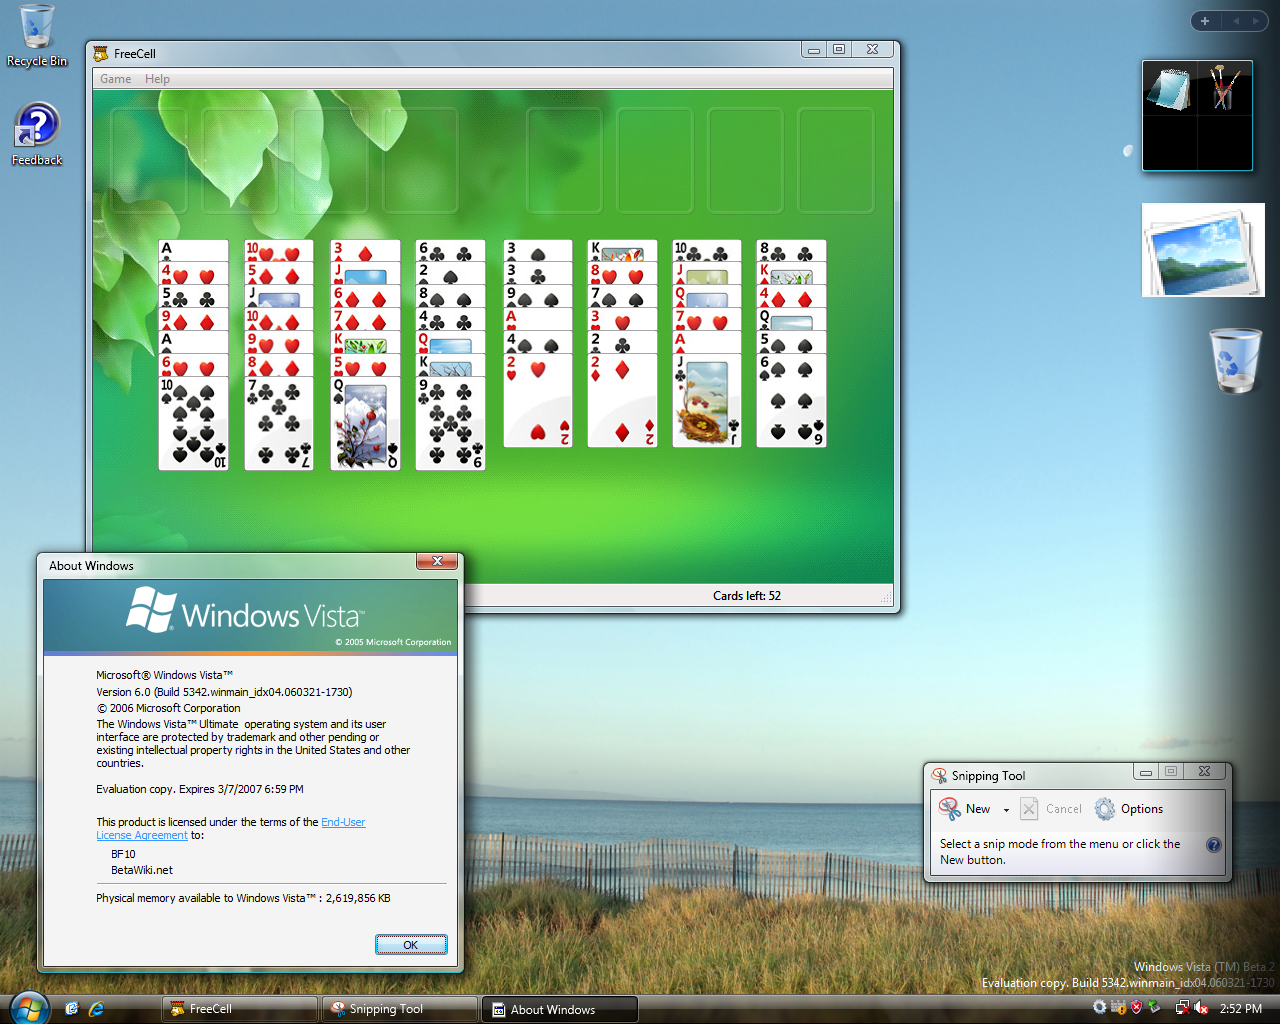Click the Safely Remove Hardware tray icon

[1154, 1008]
